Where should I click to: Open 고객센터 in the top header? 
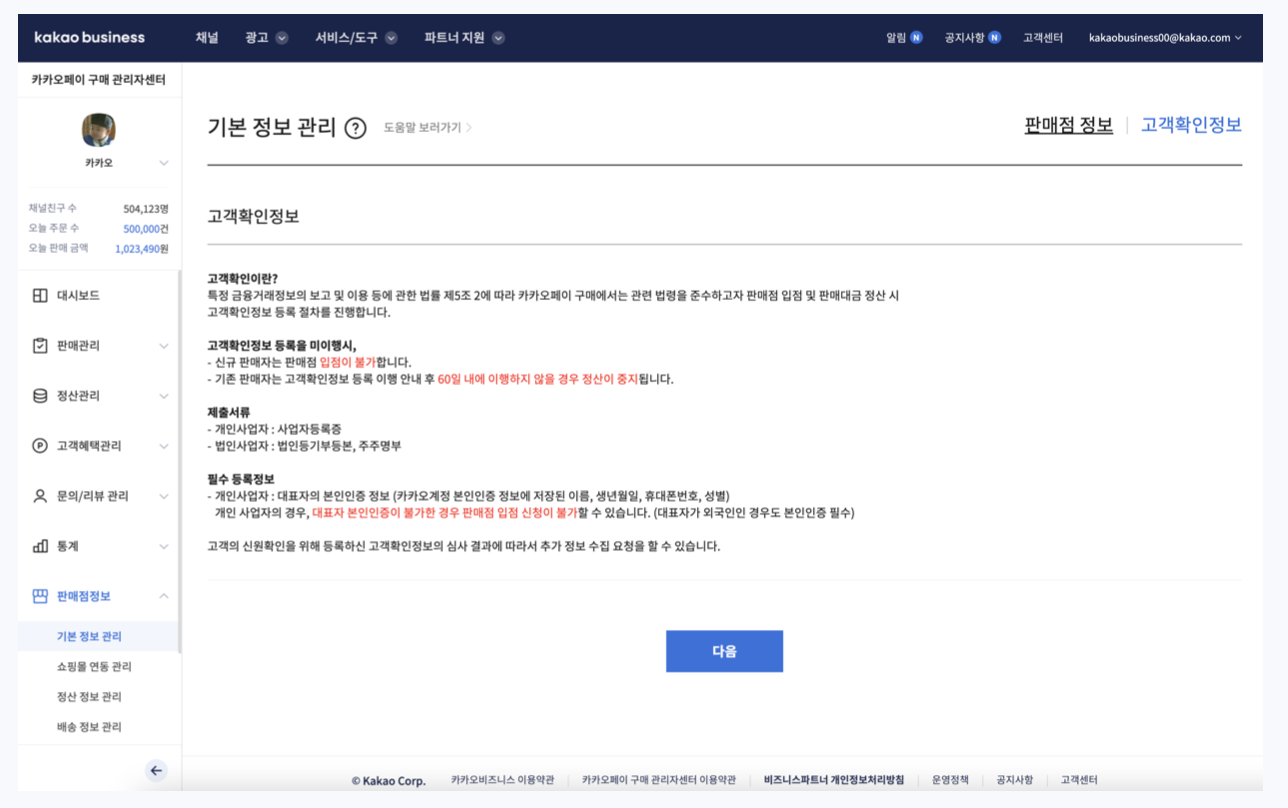(1043, 38)
